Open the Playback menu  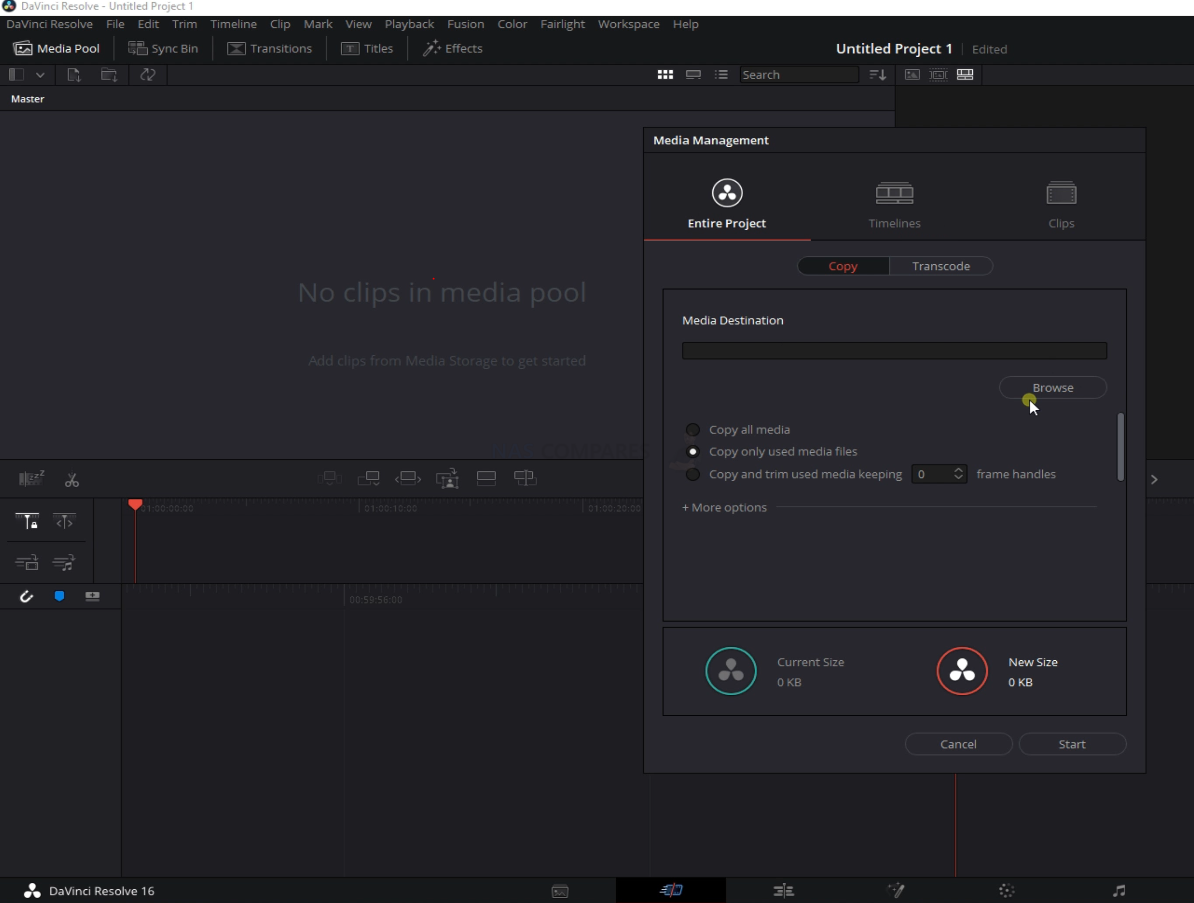[x=409, y=24]
